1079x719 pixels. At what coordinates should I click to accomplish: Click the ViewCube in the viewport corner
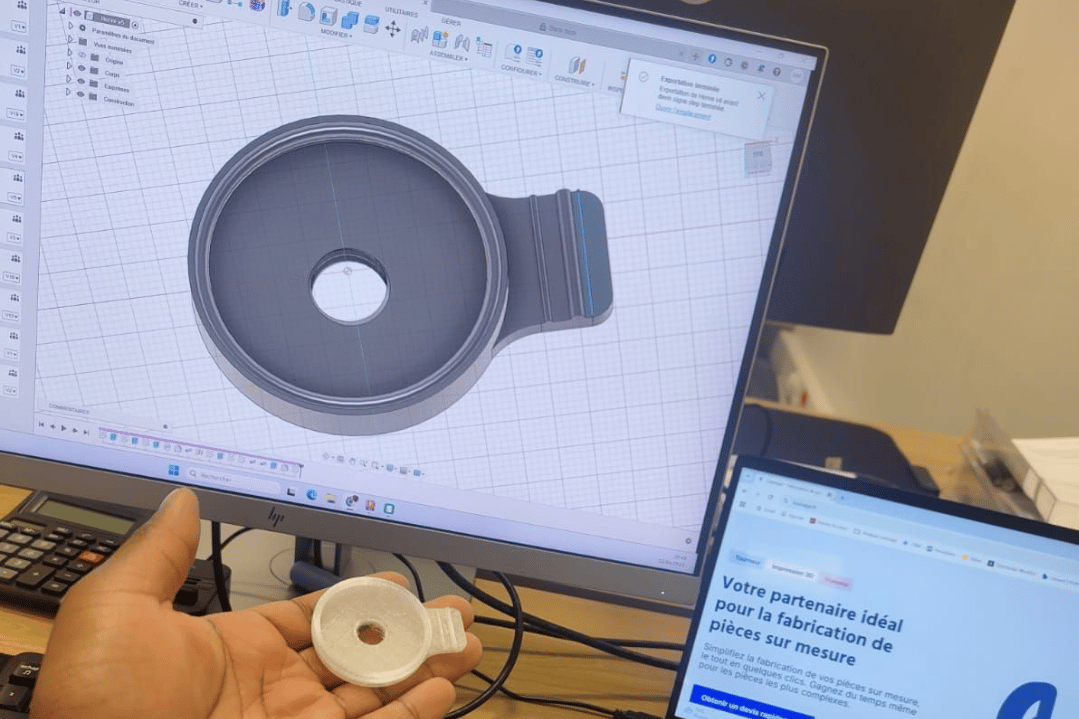tap(757, 157)
